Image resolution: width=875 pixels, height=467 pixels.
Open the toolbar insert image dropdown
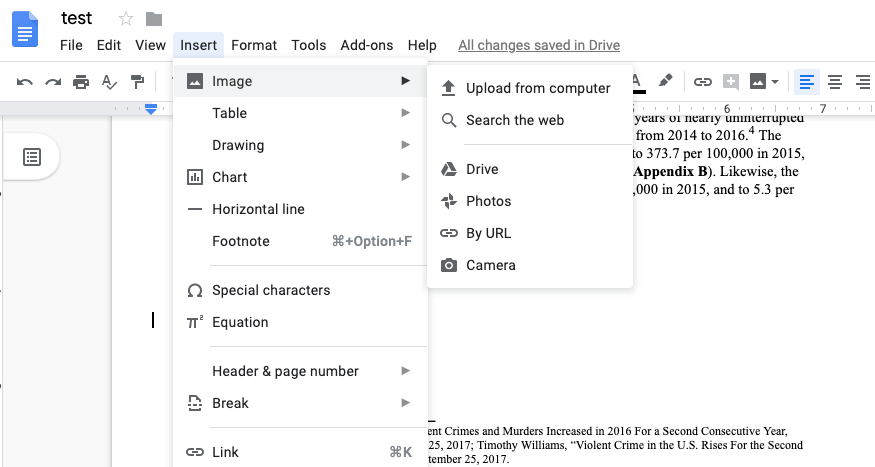[764, 81]
